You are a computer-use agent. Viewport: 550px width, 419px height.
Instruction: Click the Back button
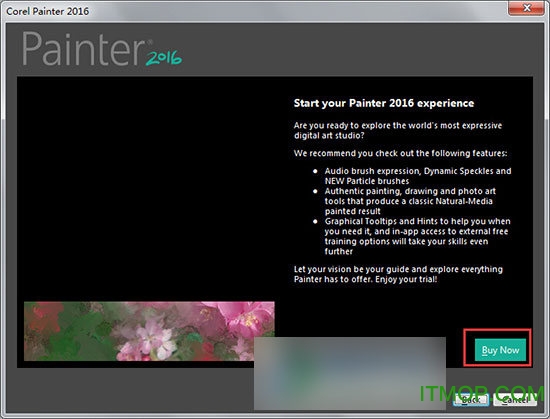coord(471,400)
